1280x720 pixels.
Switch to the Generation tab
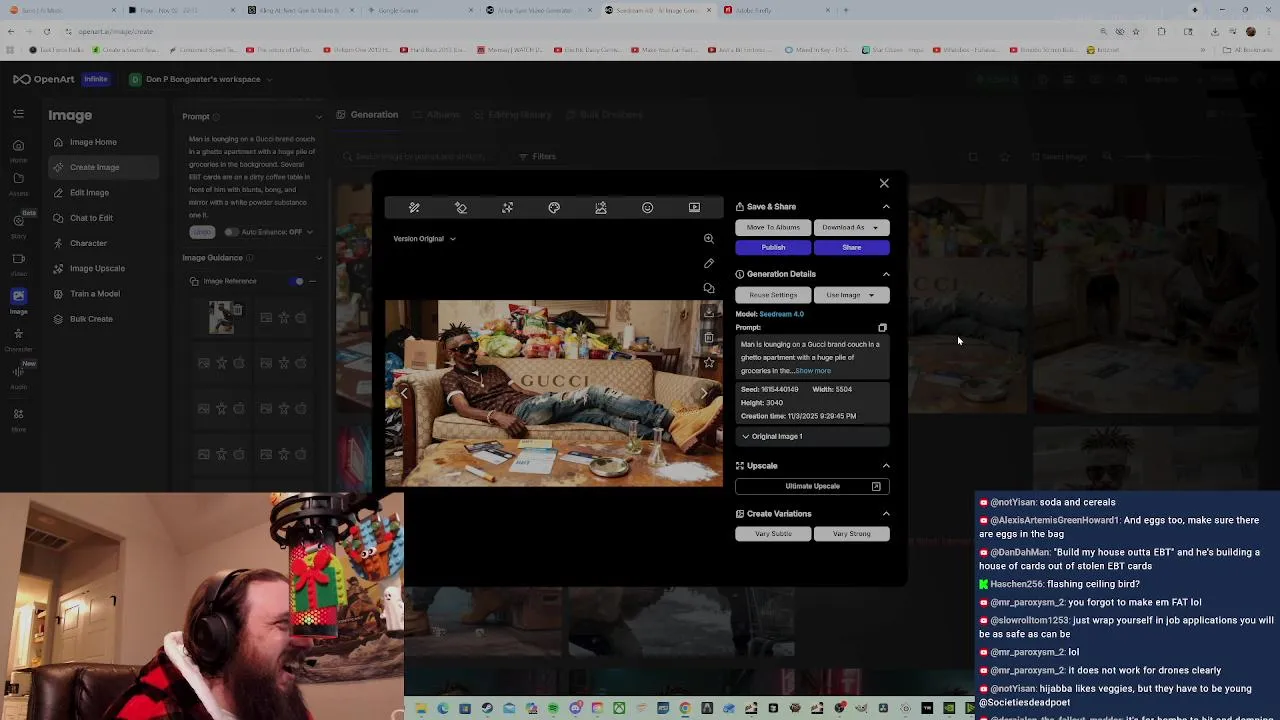click(368, 115)
